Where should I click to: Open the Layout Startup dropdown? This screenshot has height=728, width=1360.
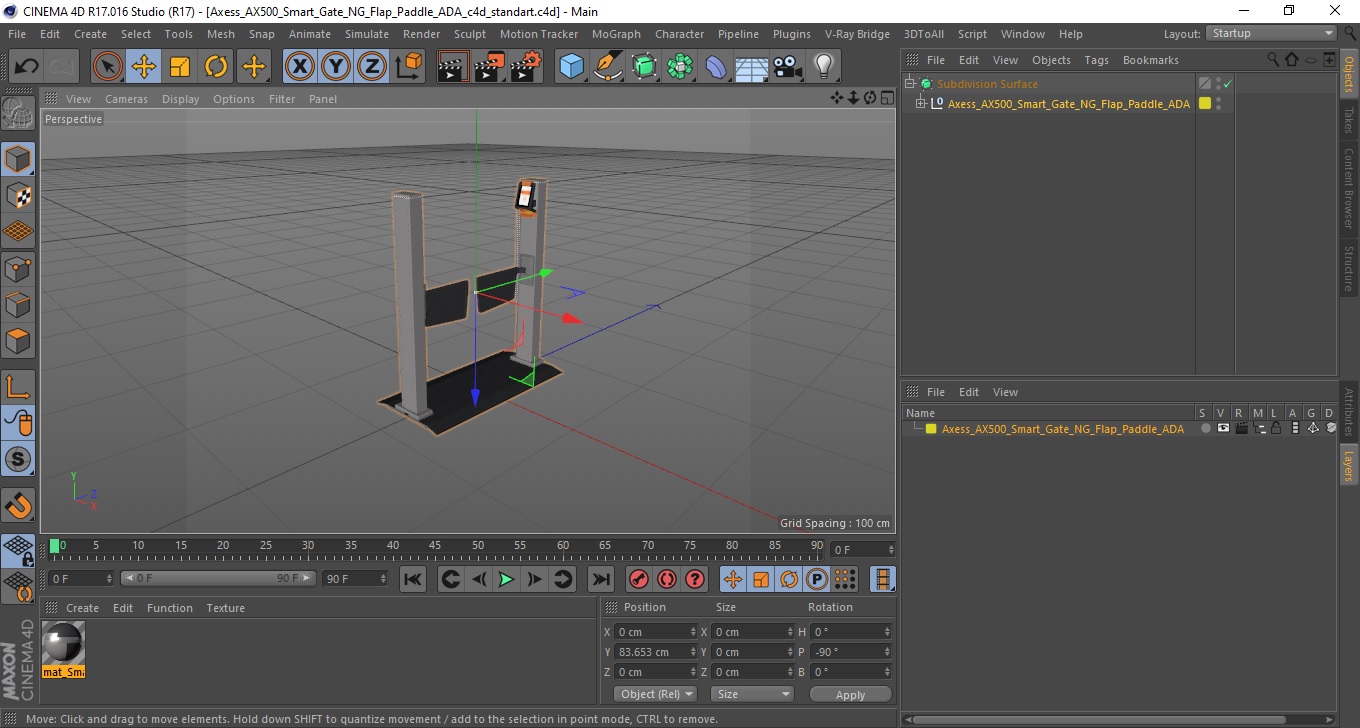[x=1272, y=34]
